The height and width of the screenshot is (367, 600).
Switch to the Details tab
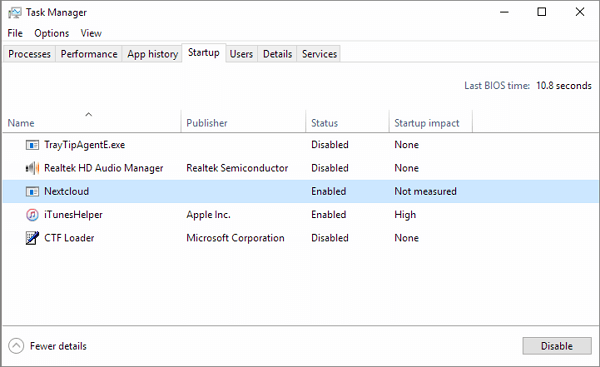click(x=277, y=54)
